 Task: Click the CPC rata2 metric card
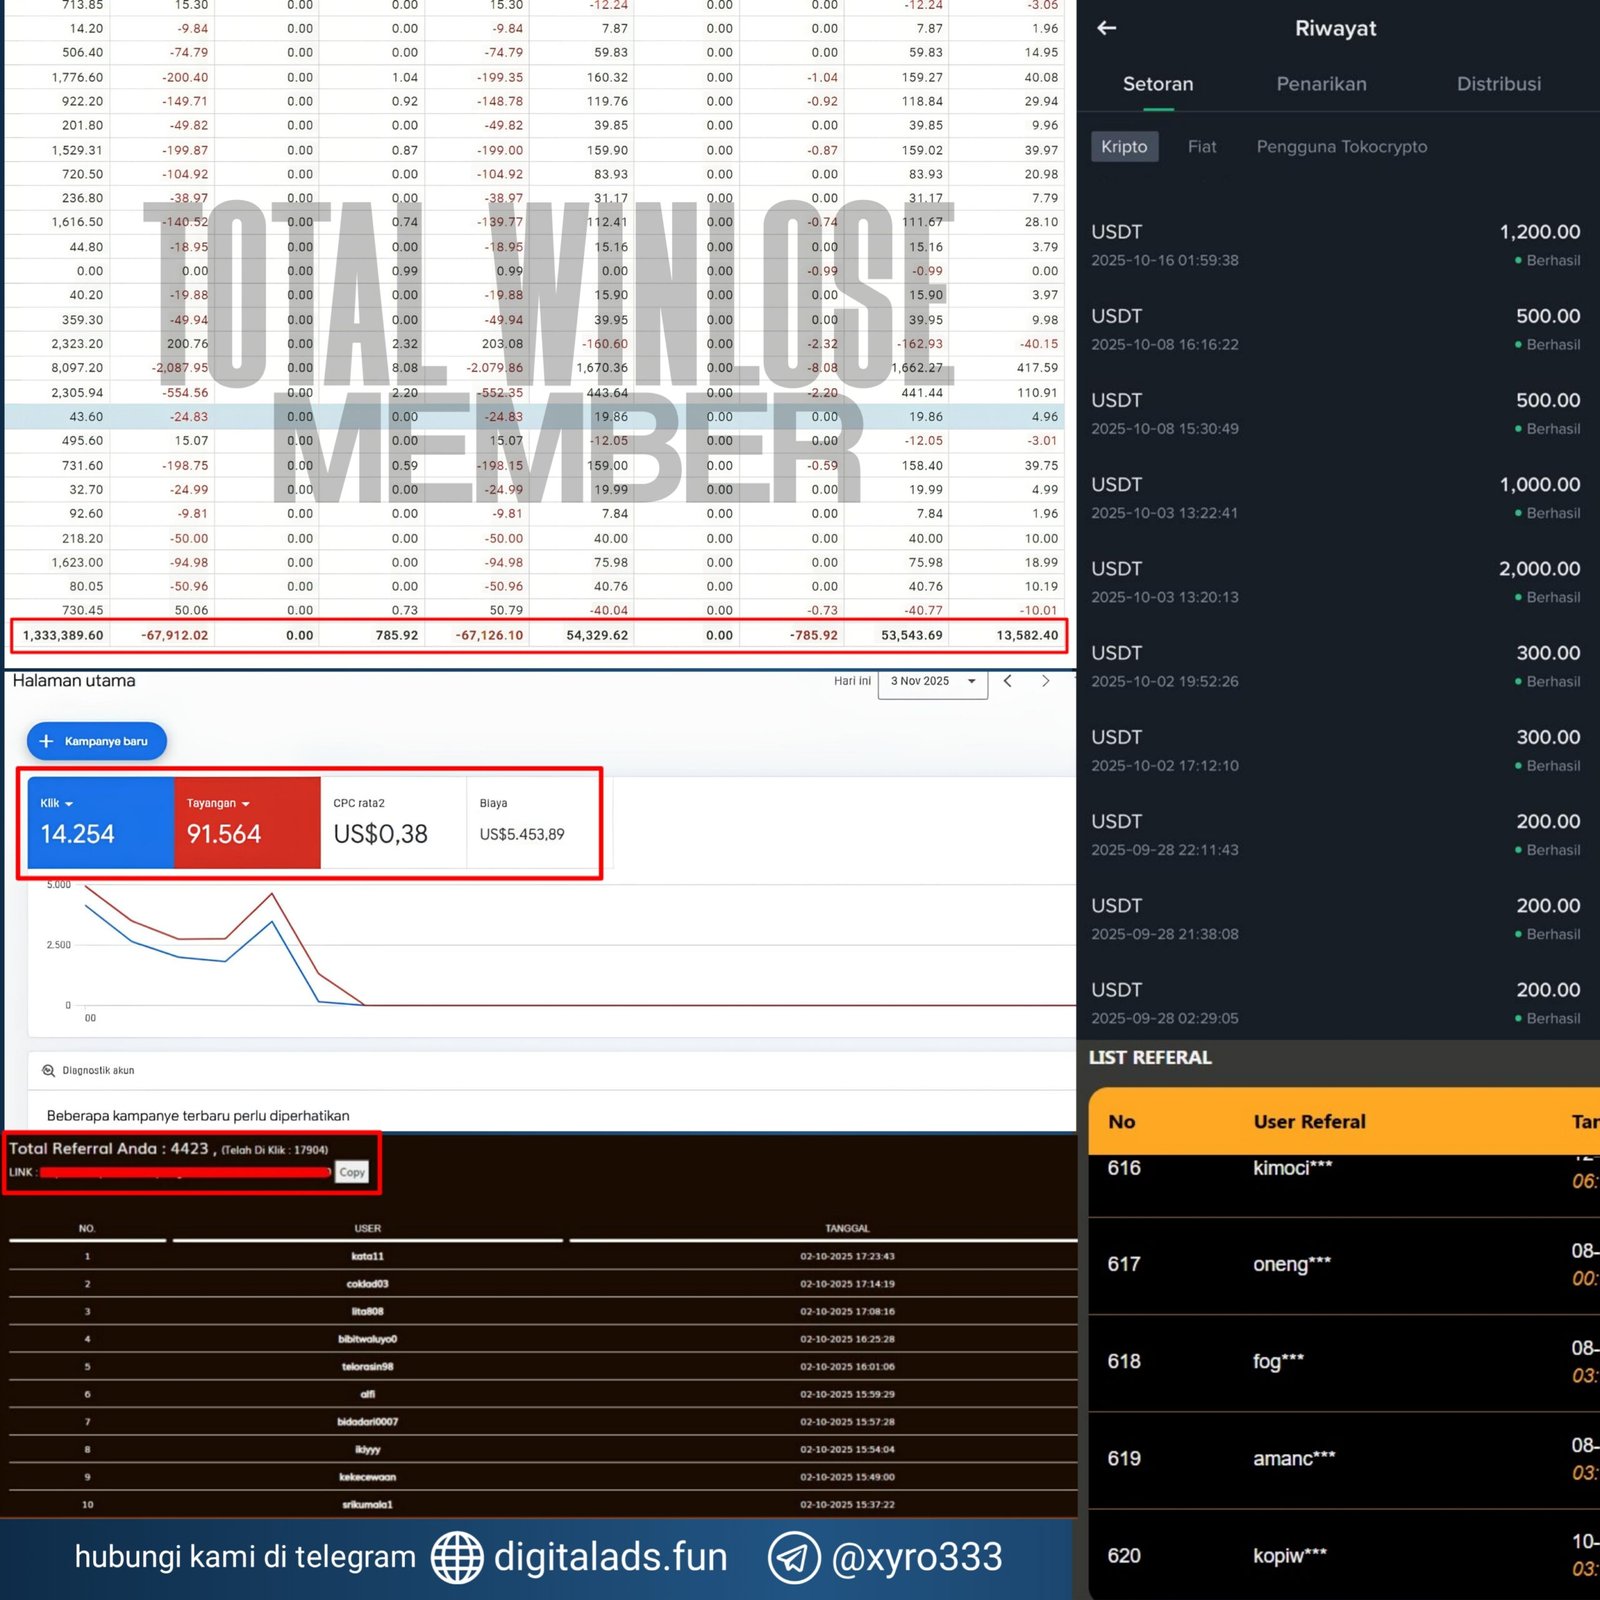[393, 822]
